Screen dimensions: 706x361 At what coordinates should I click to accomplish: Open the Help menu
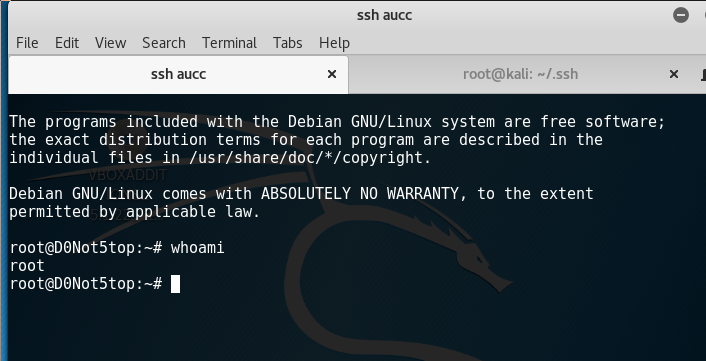334,43
